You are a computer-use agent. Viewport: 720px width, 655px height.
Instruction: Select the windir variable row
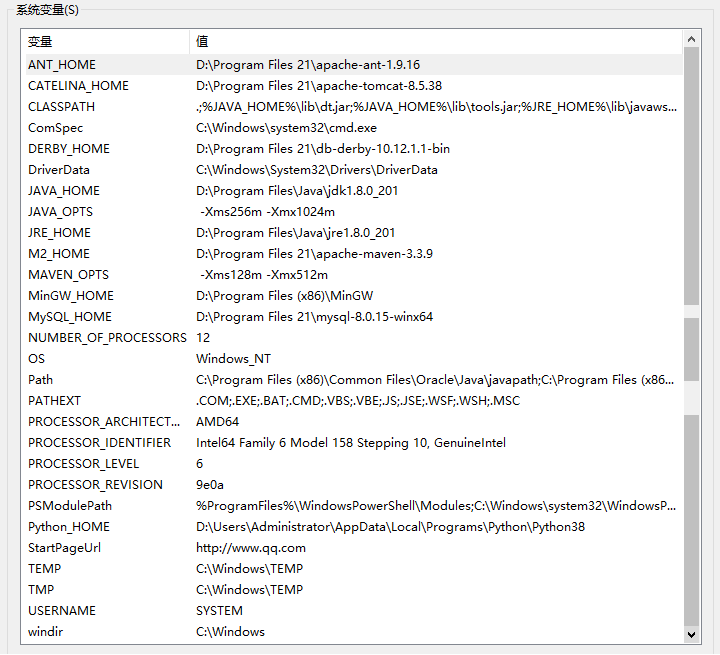[354, 632]
